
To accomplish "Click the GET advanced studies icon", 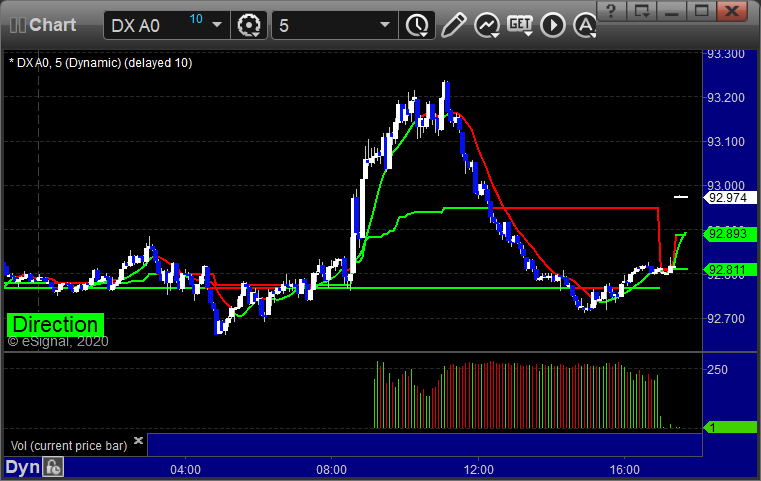I will pyautogui.click(x=520, y=25).
